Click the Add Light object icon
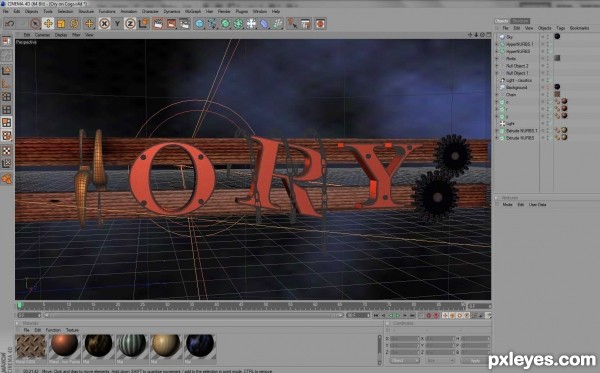Image resolution: width=600 pixels, height=373 pixels. pyautogui.click(x=251, y=24)
